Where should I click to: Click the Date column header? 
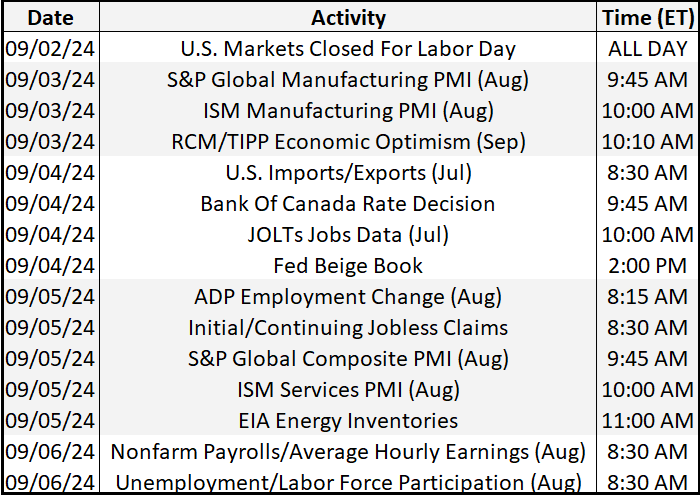tap(50, 17)
